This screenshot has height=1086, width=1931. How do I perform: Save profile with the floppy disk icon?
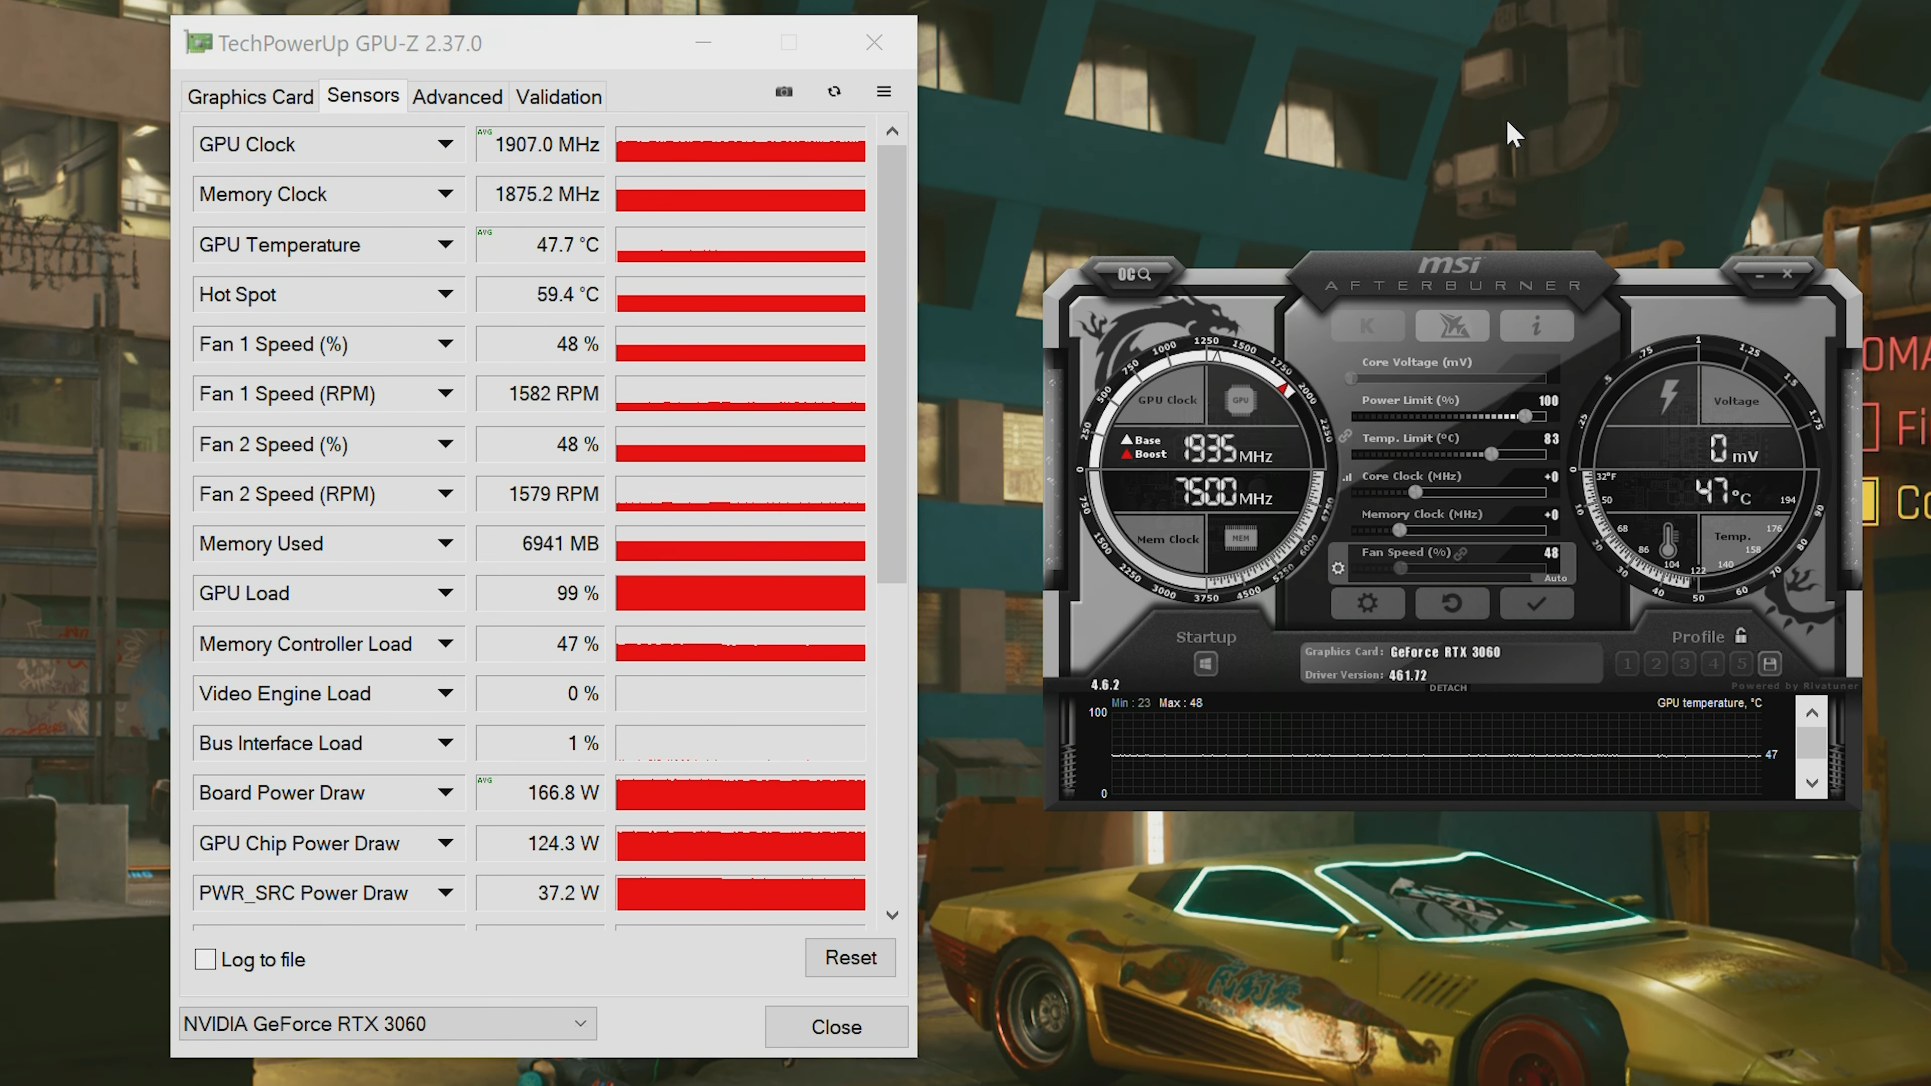(x=1770, y=663)
